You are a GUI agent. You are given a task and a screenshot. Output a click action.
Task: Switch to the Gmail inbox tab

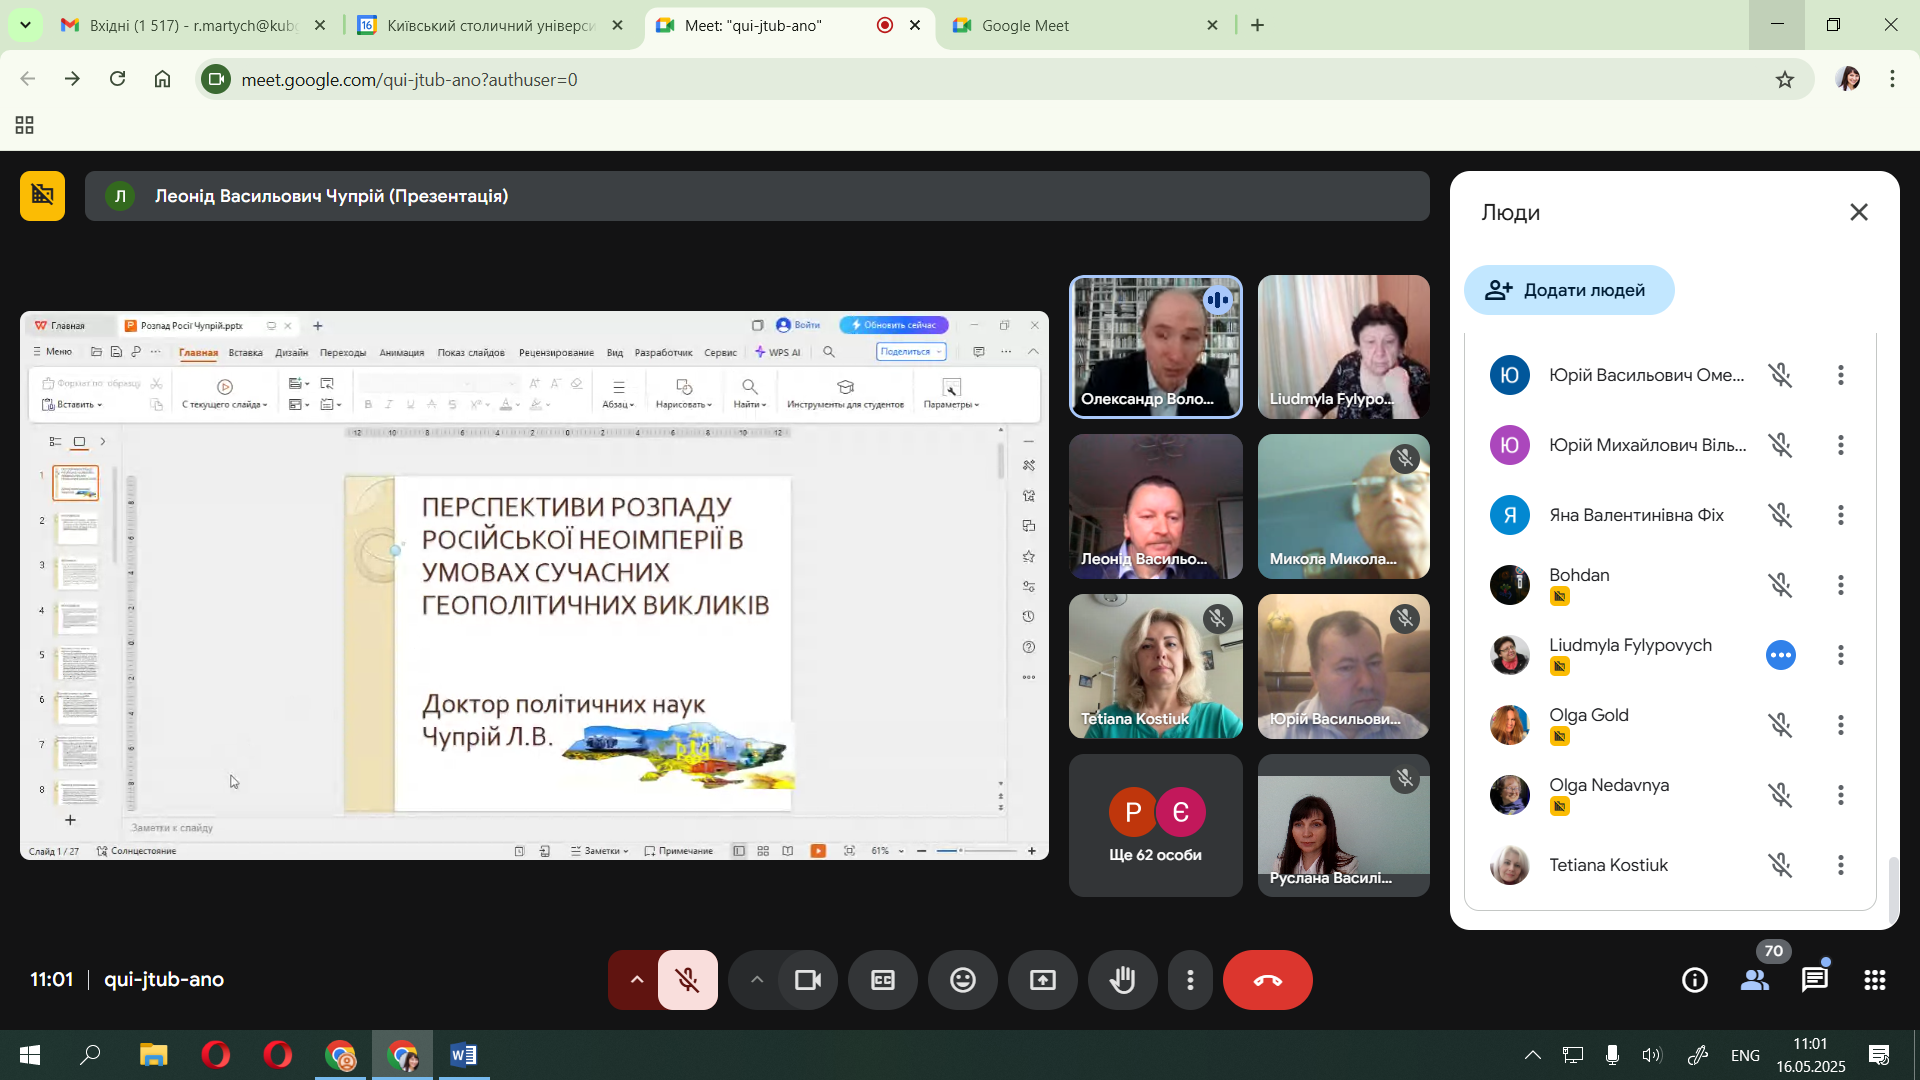click(x=192, y=25)
